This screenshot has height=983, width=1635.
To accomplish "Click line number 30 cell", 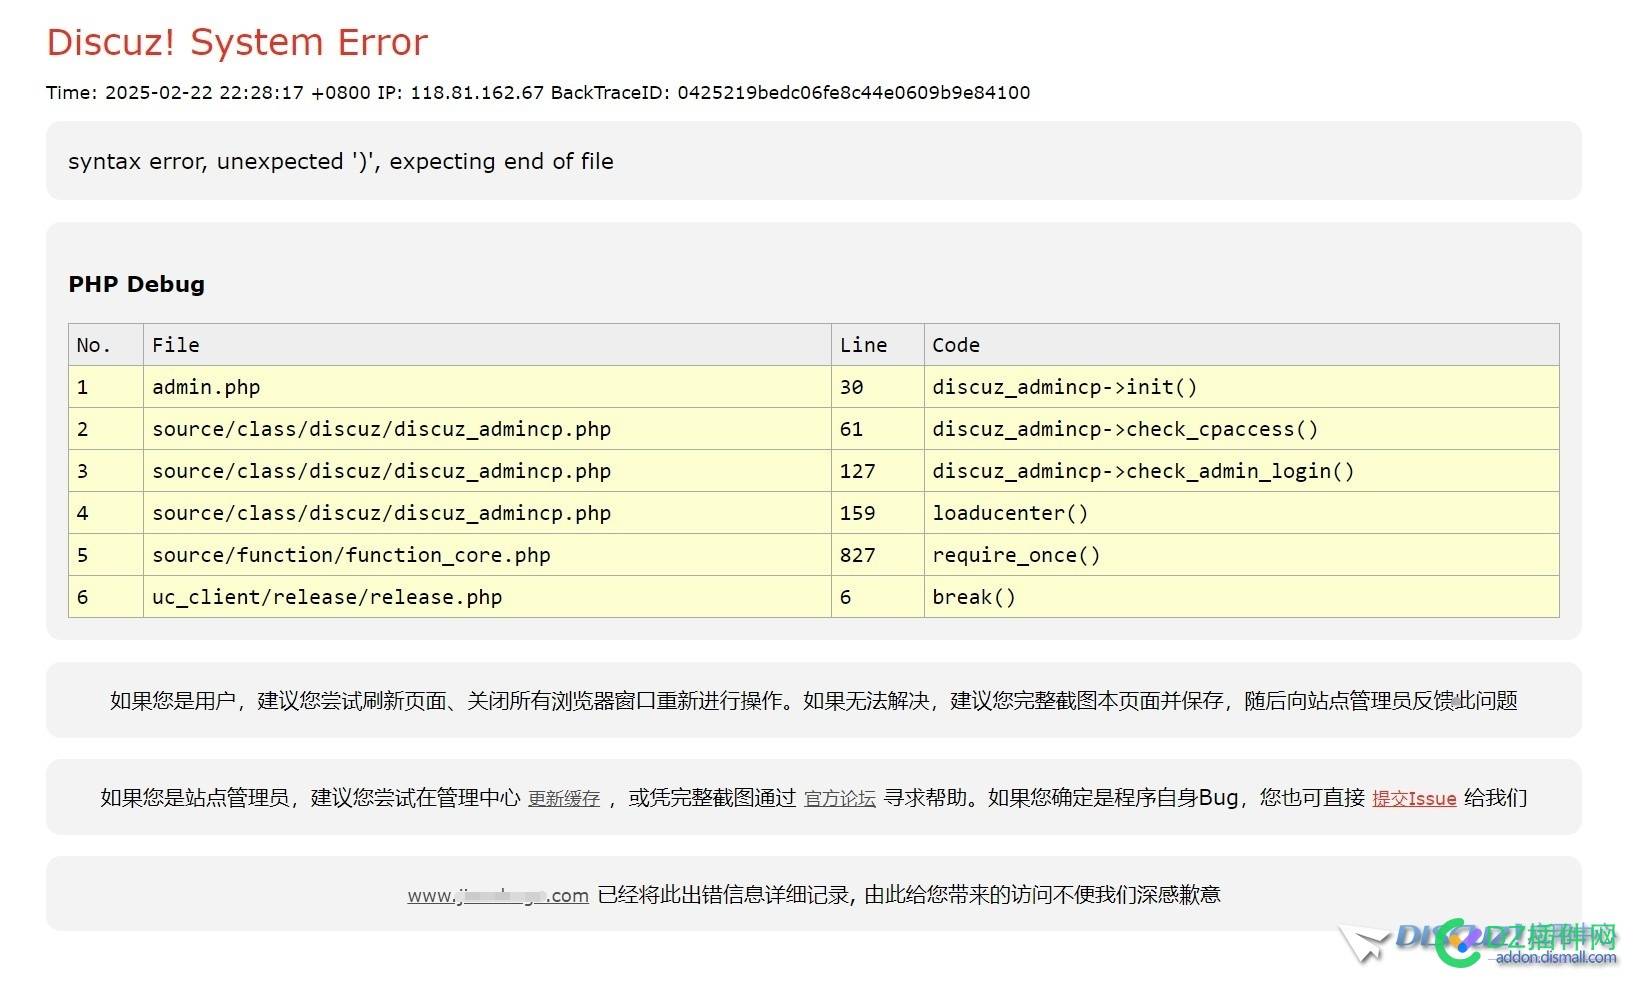I will coord(878,387).
